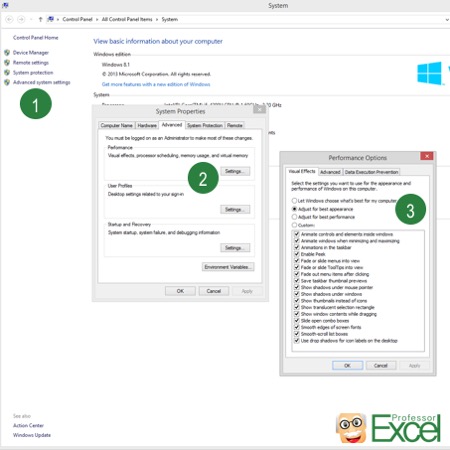Select Let Windows choose what's best radio

(x=294, y=201)
